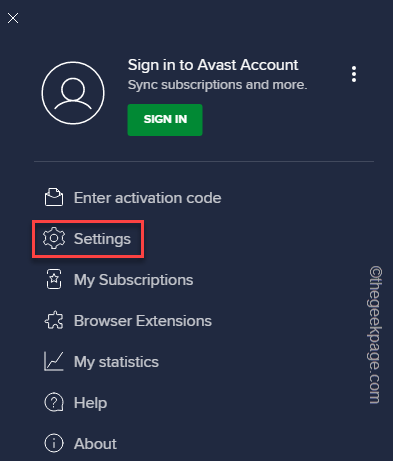
Task: Open the Settings menu entry
Action: [102, 239]
